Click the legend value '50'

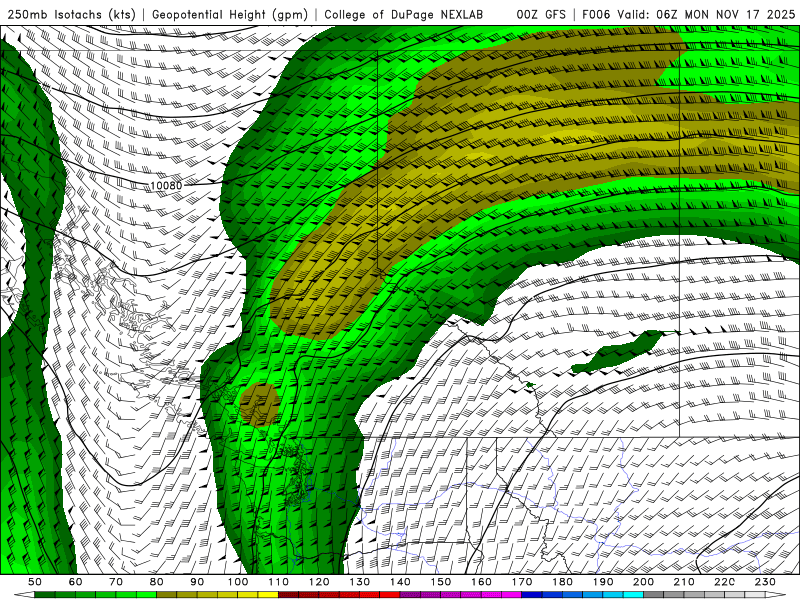(35, 582)
